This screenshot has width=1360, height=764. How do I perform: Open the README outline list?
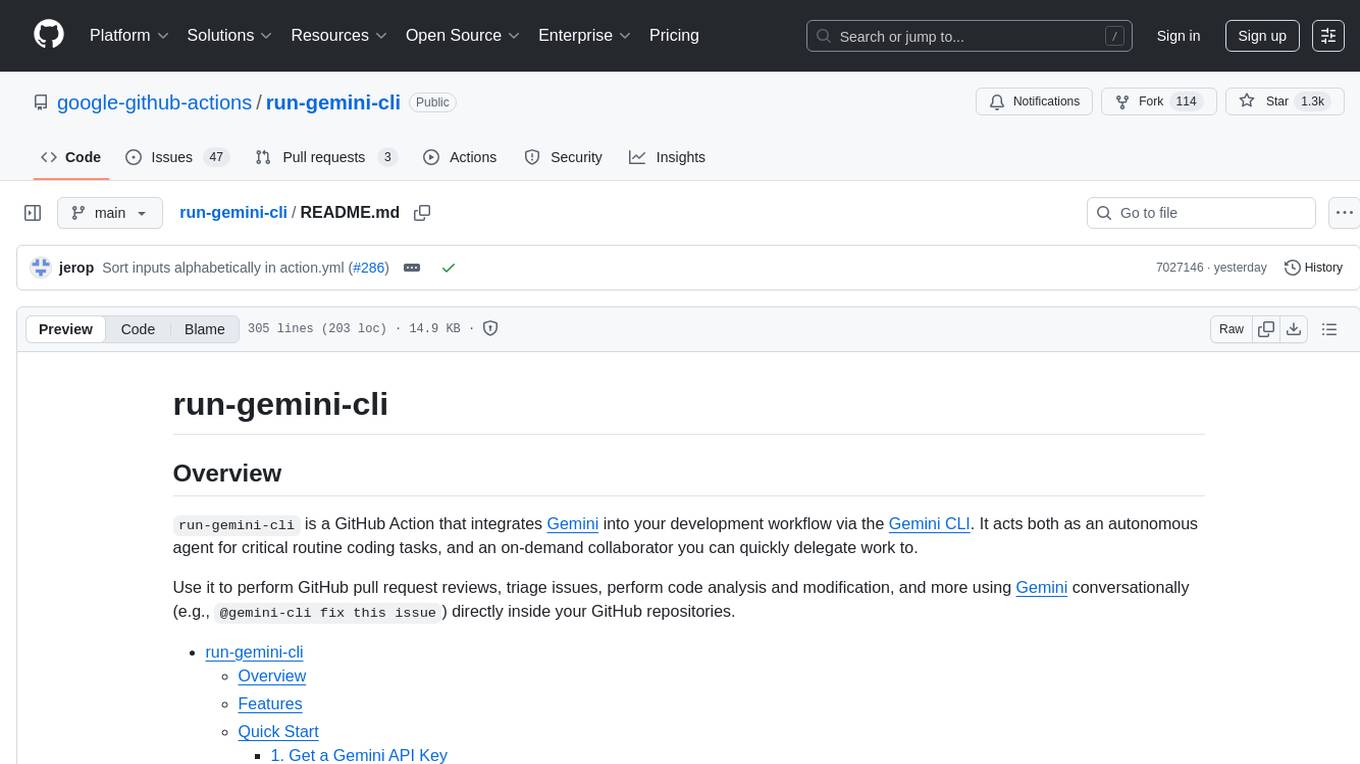coord(1329,329)
